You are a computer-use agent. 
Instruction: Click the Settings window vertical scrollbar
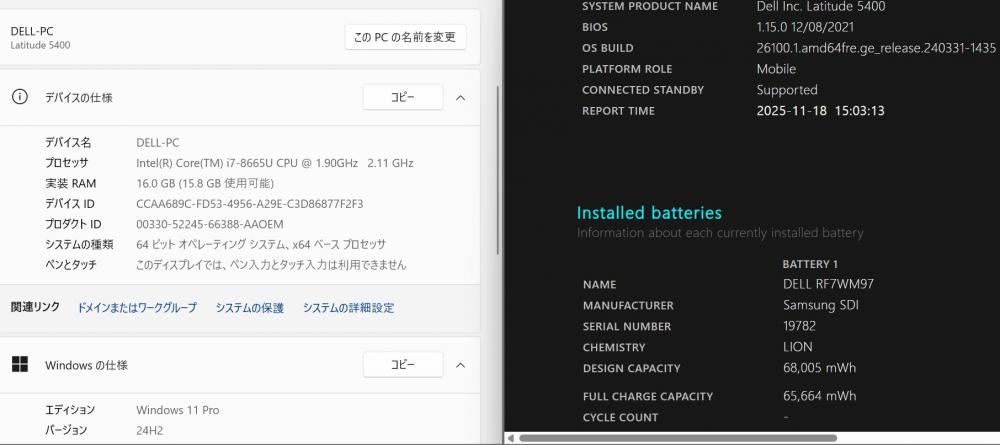pos(497,171)
